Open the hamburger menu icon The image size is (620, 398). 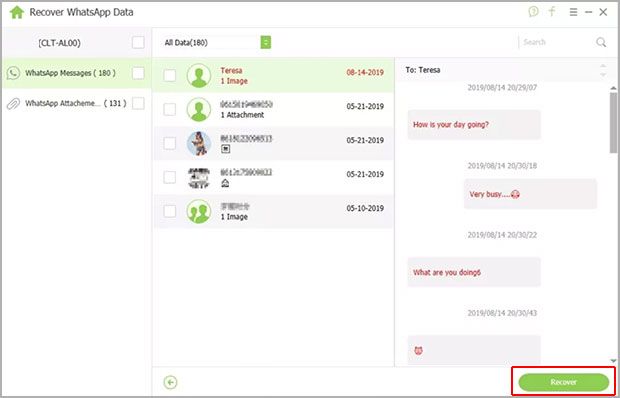coord(573,12)
